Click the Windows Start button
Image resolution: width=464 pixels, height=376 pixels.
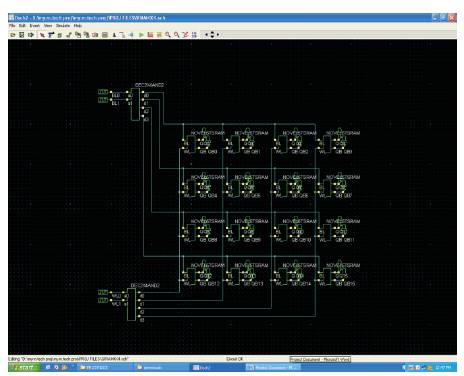point(23,367)
